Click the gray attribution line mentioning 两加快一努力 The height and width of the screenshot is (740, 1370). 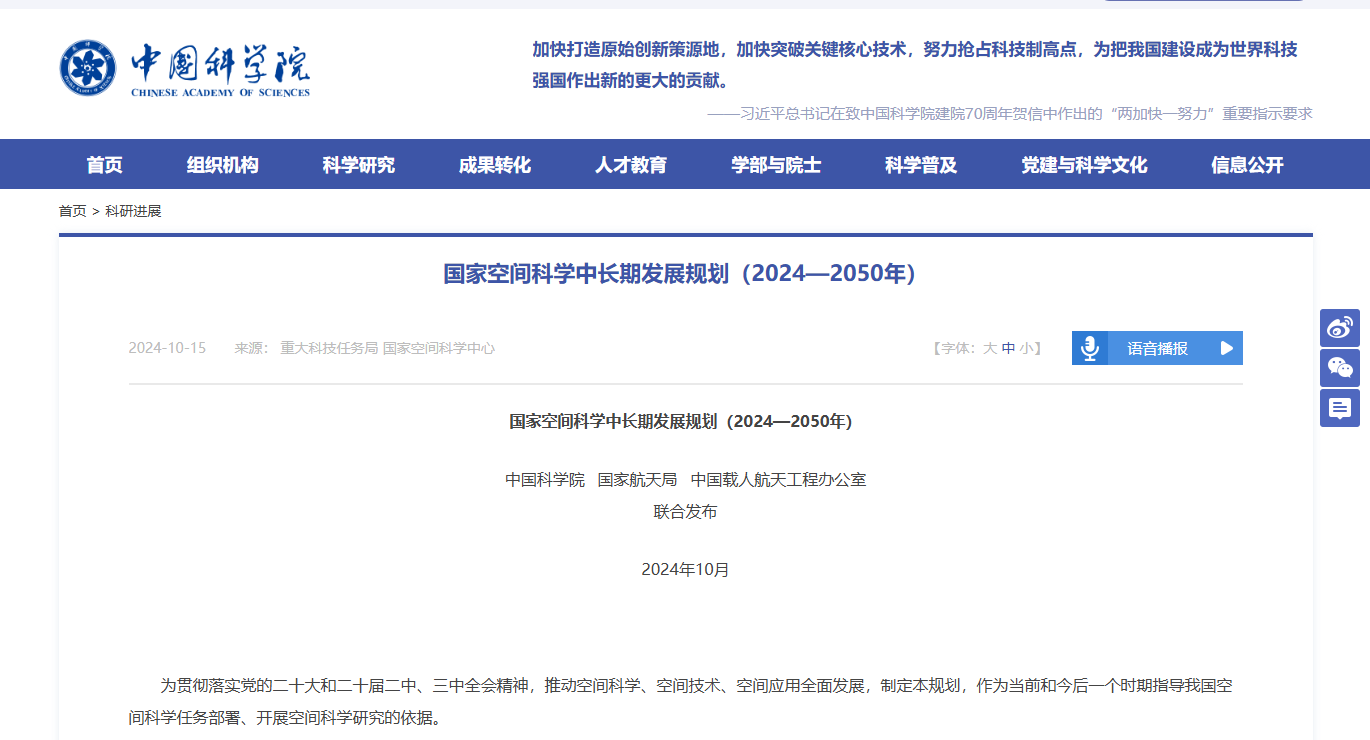(x=1010, y=113)
